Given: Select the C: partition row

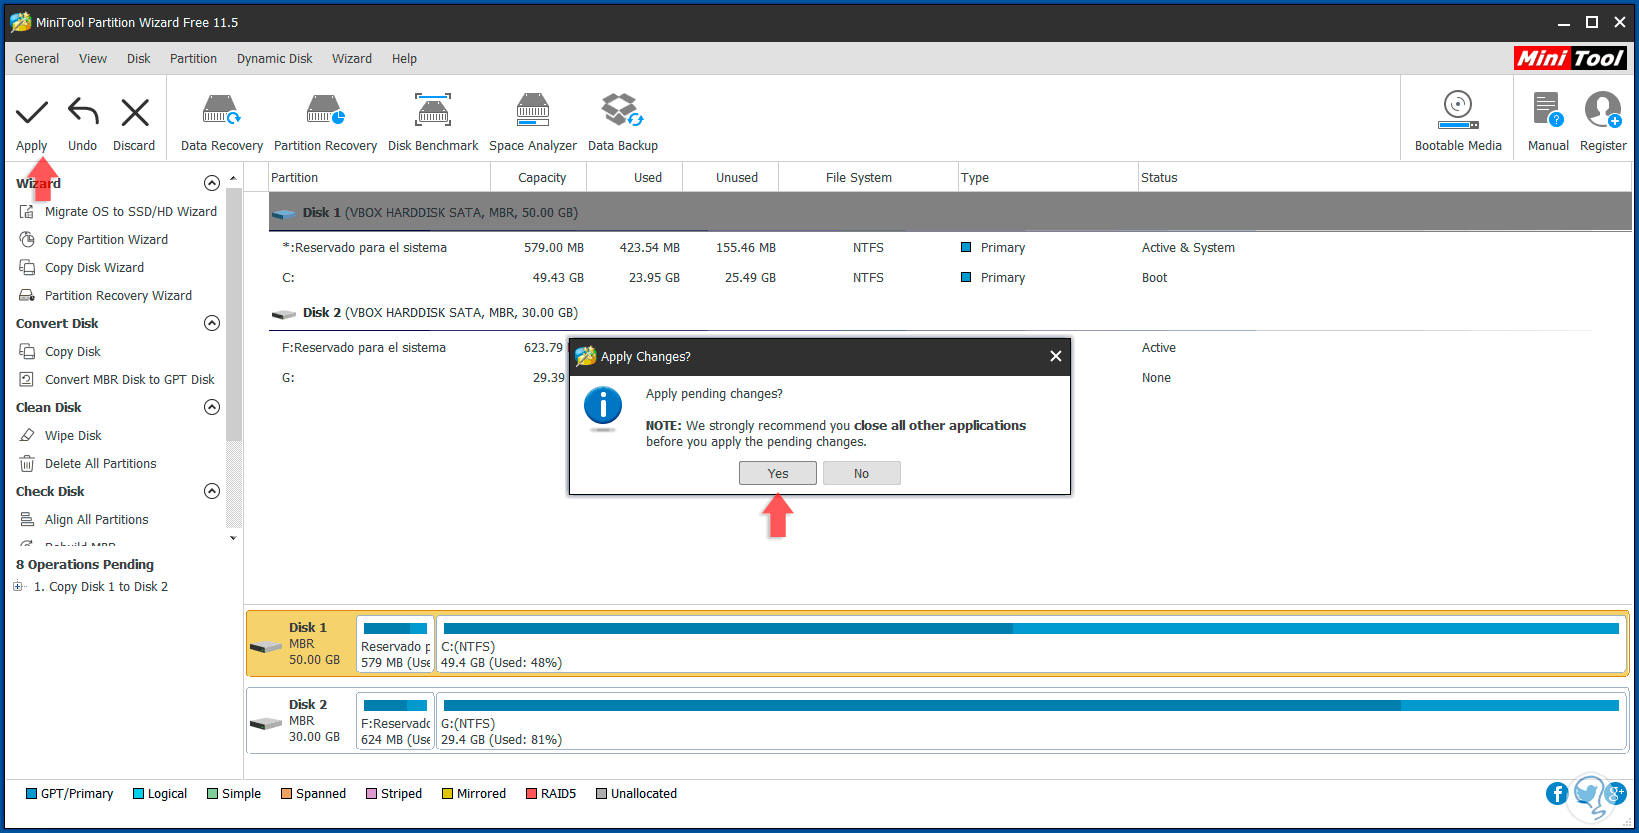Looking at the screenshot, I should click(x=950, y=278).
